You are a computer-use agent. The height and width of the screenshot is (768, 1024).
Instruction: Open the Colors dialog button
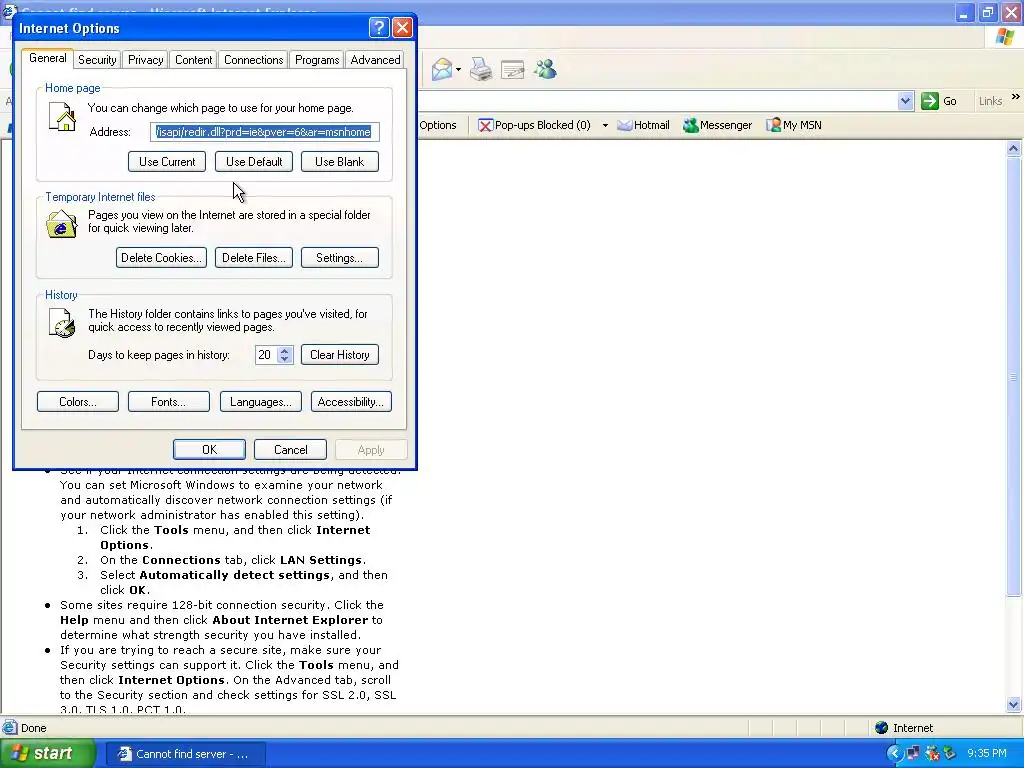[x=78, y=402]
